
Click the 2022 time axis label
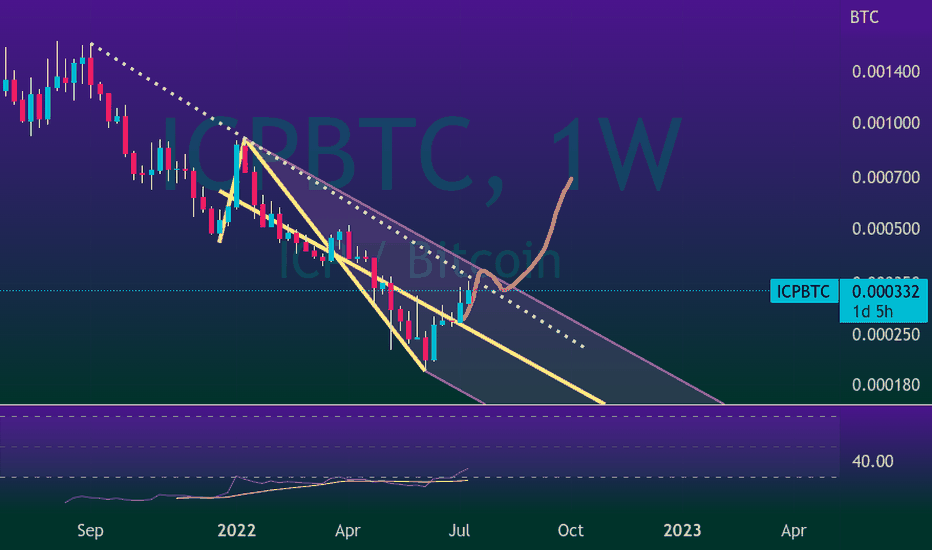(x=237, y=530)
